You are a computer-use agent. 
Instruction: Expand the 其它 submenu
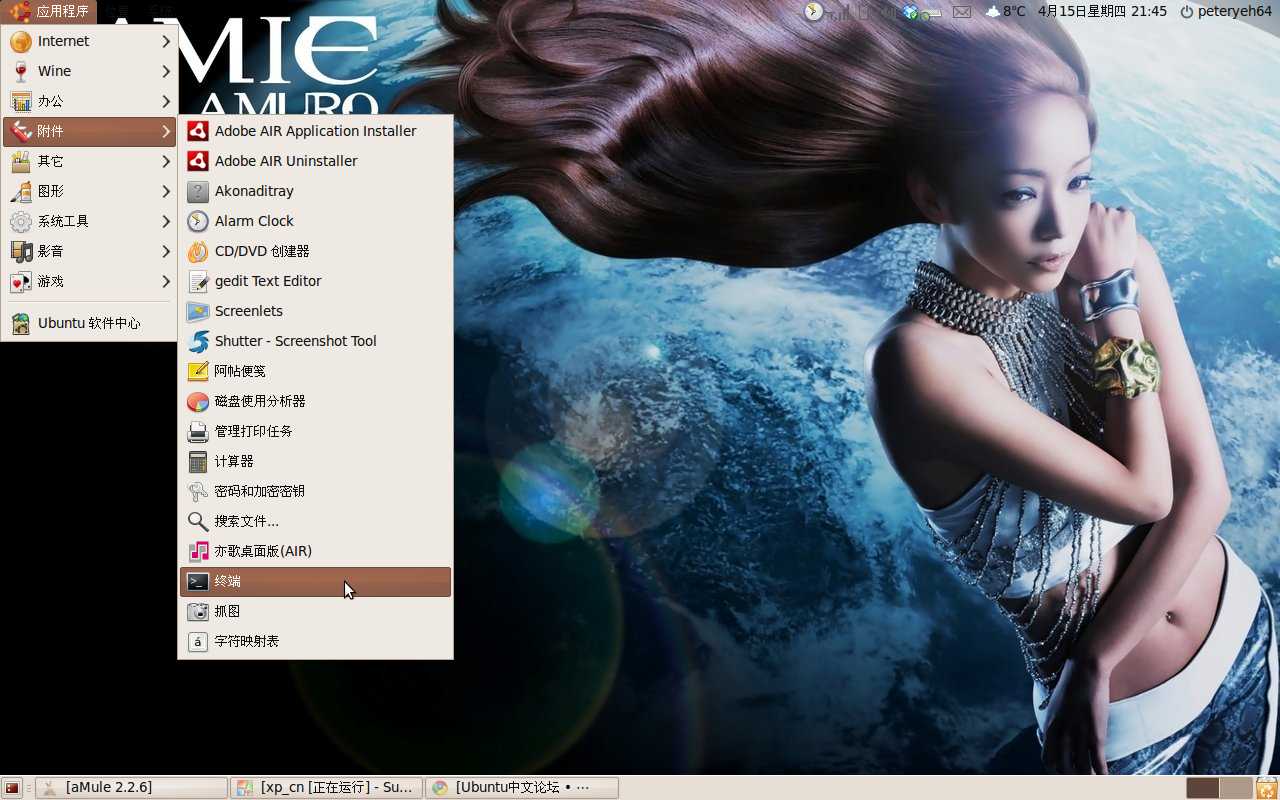pyautogui.click(x=89, y=161)
